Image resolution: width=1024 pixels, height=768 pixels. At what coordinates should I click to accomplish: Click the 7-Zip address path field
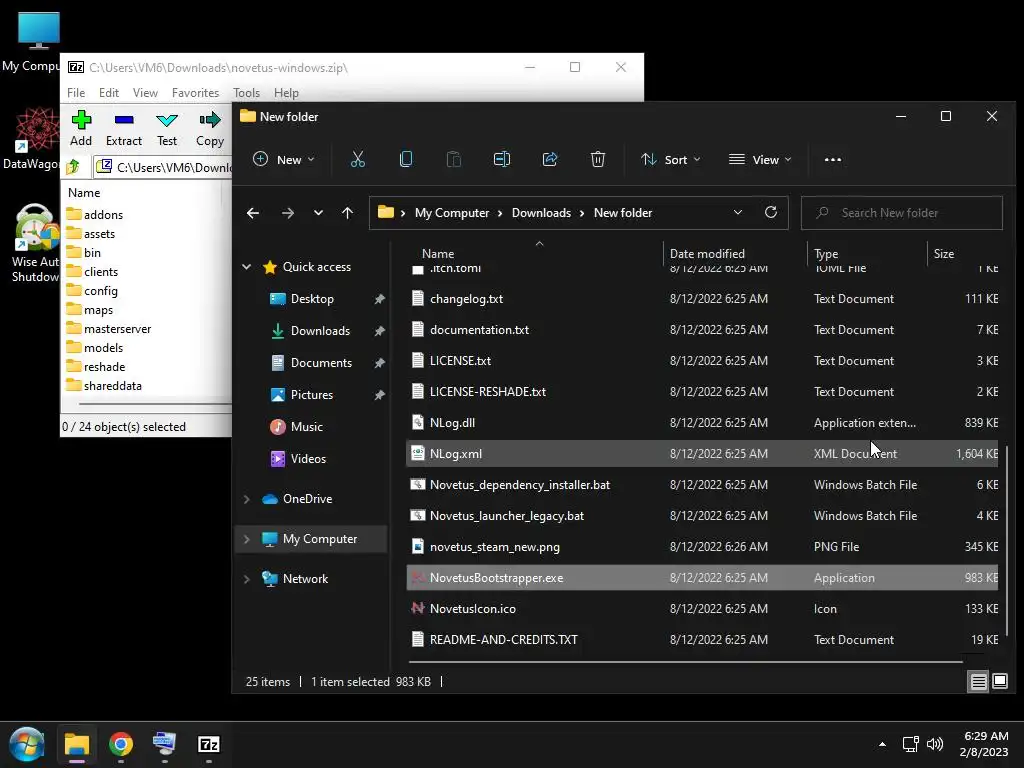point(162,167)
